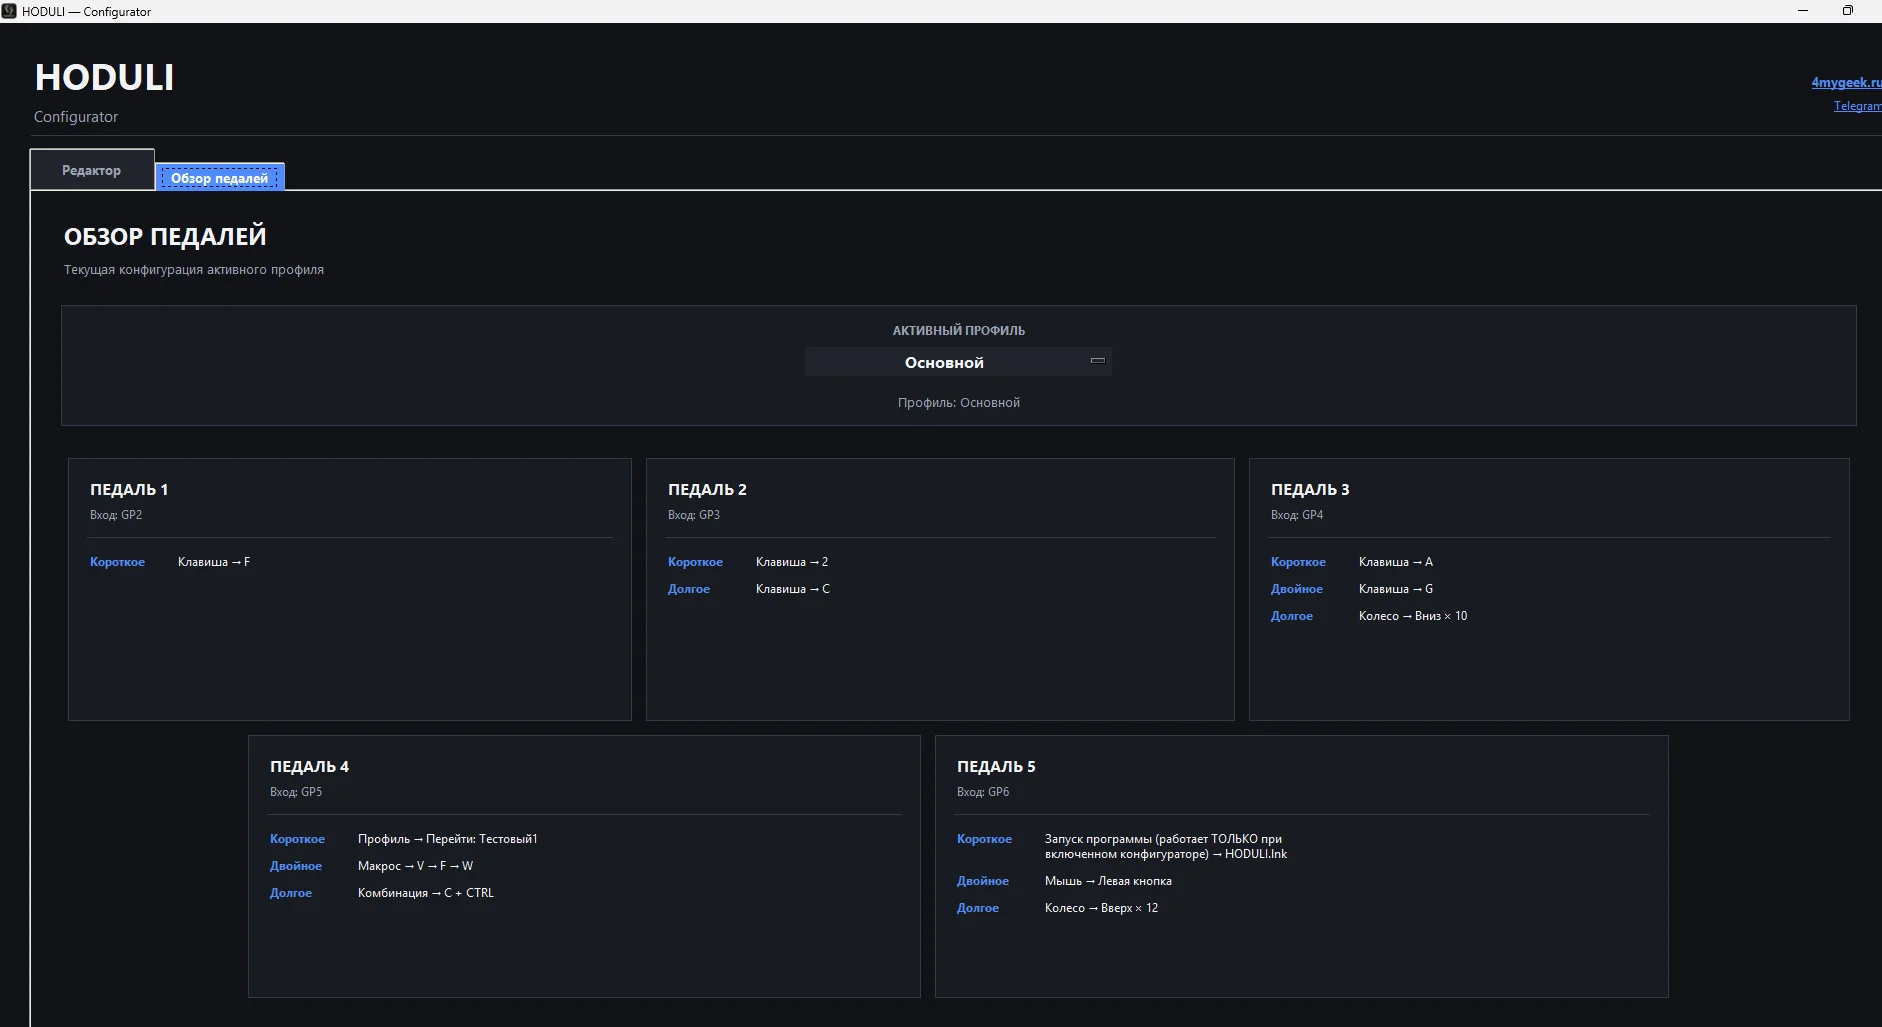The width and height of the screenshot is (1882, 1027).
Task: Open the Telegram link
Action: 1857,106
